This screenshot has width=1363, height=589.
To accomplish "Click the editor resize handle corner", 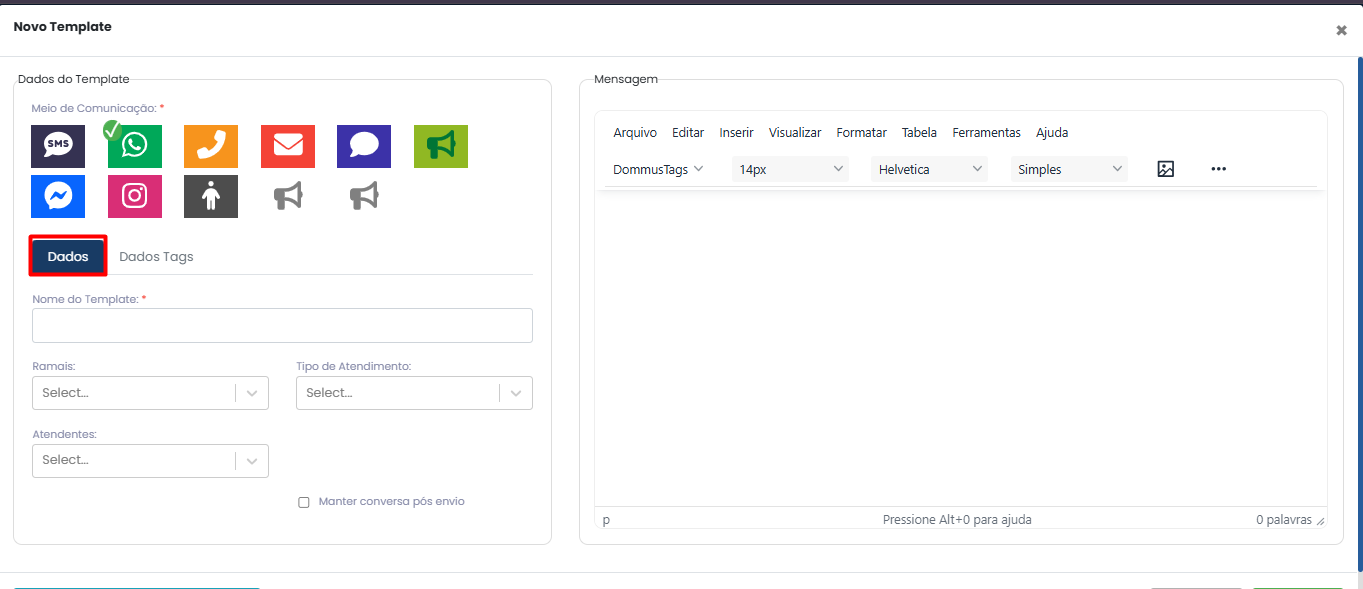I will [x=1320, y=521].
